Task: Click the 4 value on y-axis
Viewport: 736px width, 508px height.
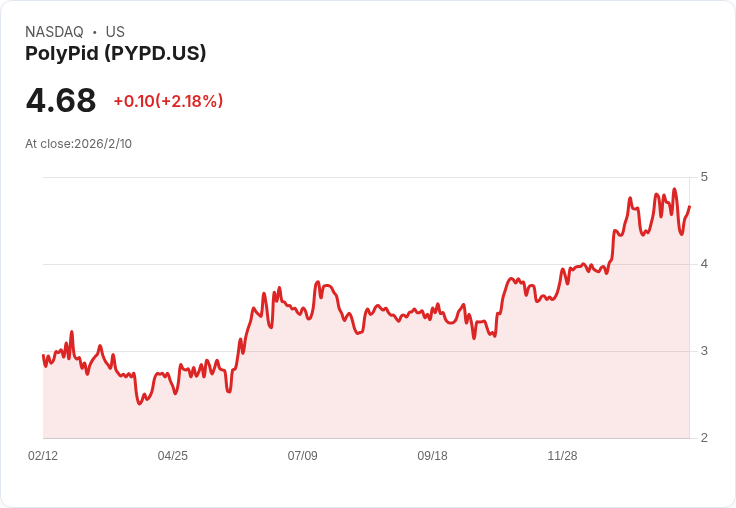Action: pos(704,264)
